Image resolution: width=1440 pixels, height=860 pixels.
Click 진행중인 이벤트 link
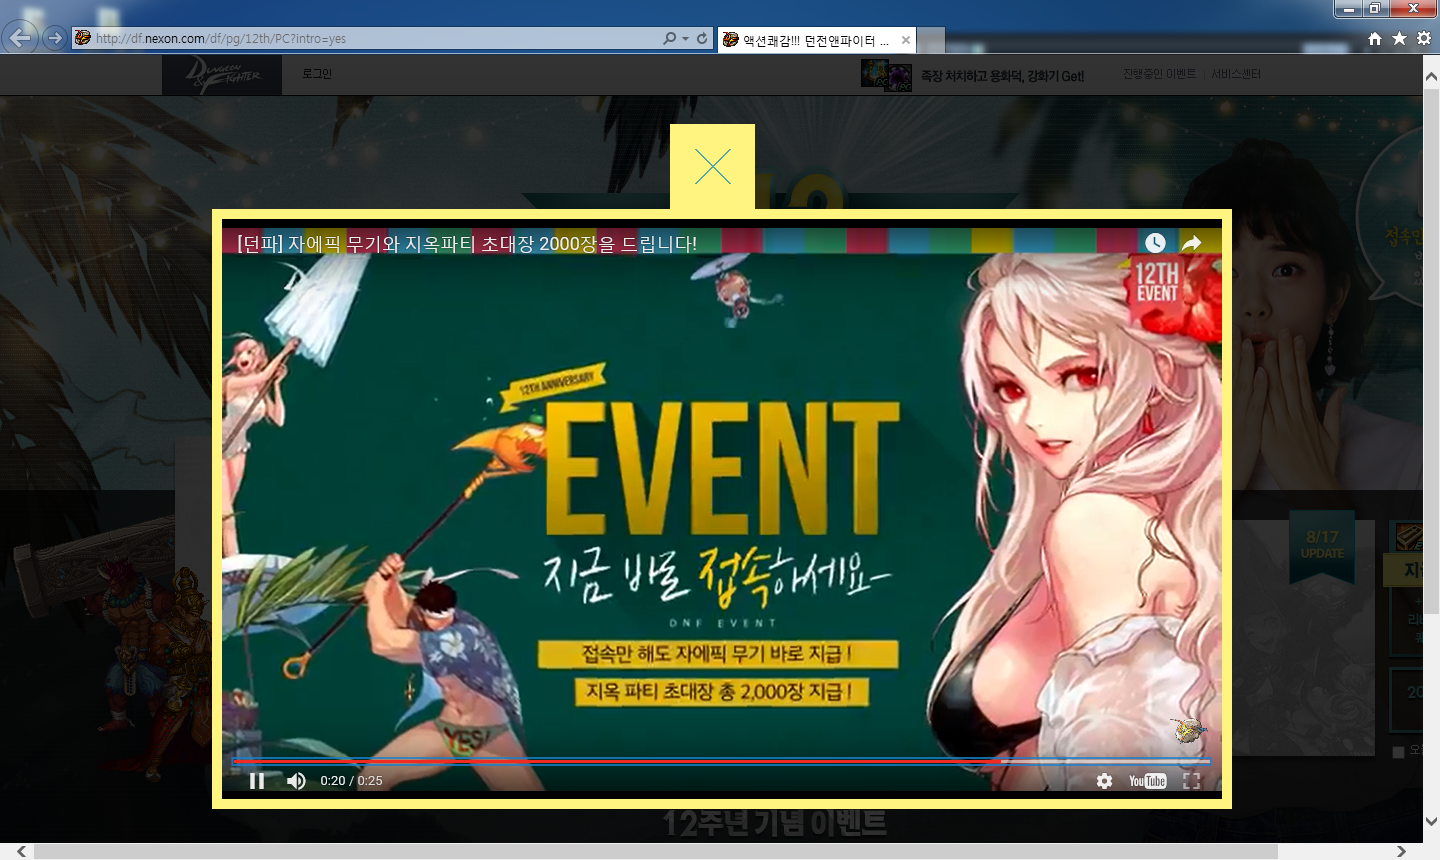1159,74
